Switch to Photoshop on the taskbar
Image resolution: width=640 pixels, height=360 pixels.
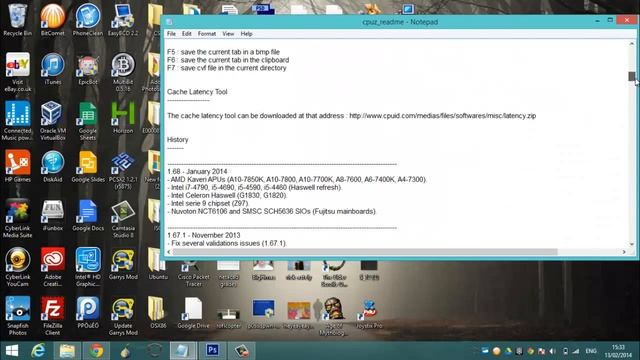tap(212, 351)
